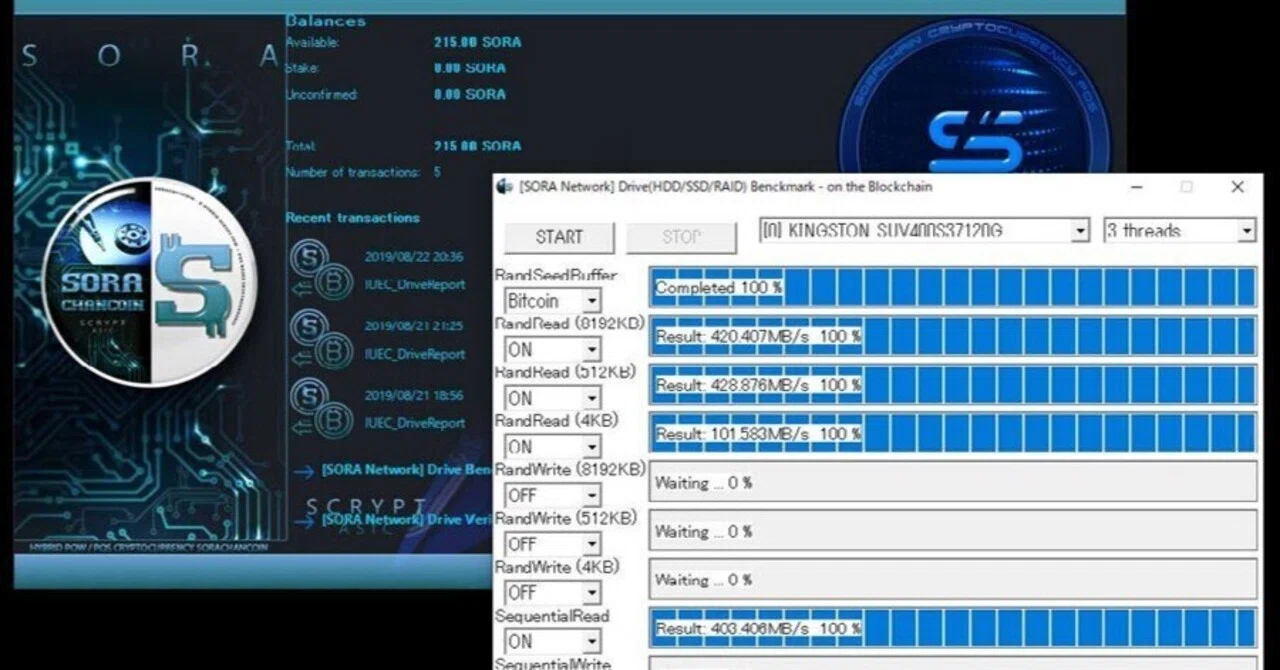Image resolution: width=1280 pixels, height=670 pixels.
Task: Open the [SORA Network] Drive Verification link
Action: tap(406, 520)
